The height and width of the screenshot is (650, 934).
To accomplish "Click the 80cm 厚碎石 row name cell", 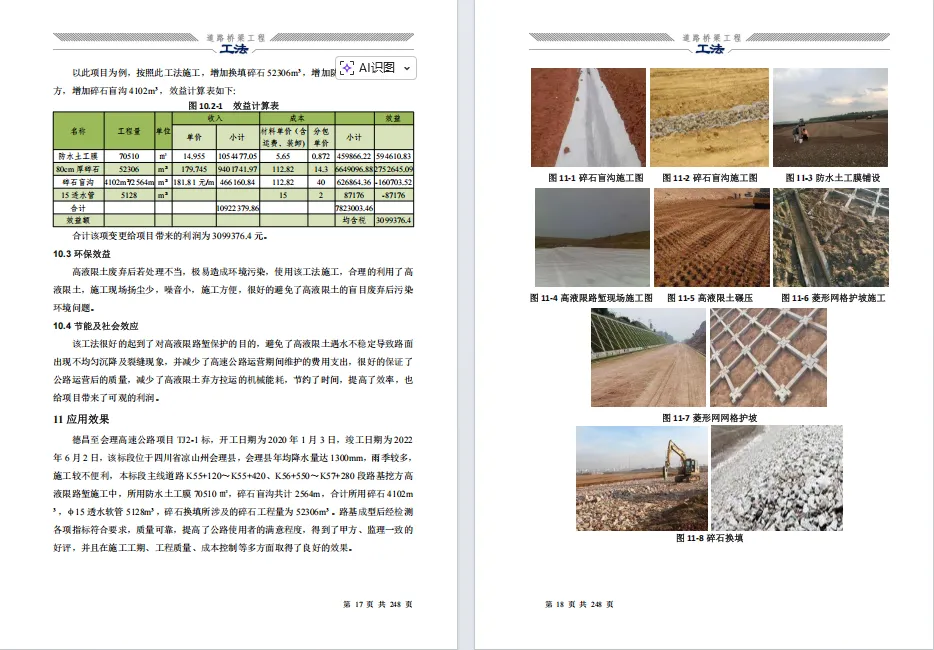I will coord(79,169).
